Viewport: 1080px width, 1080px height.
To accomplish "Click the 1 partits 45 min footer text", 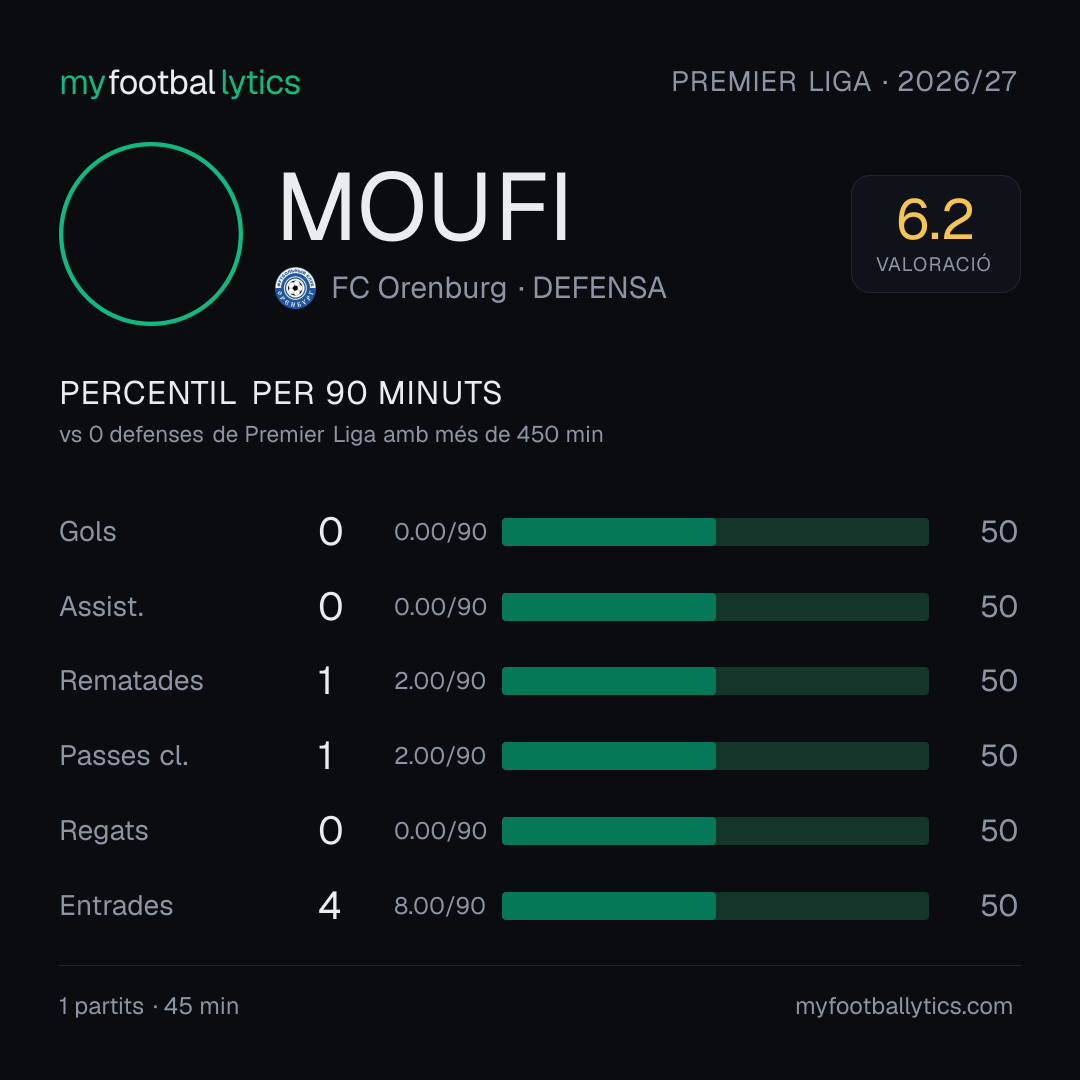I will [149, 1006].
